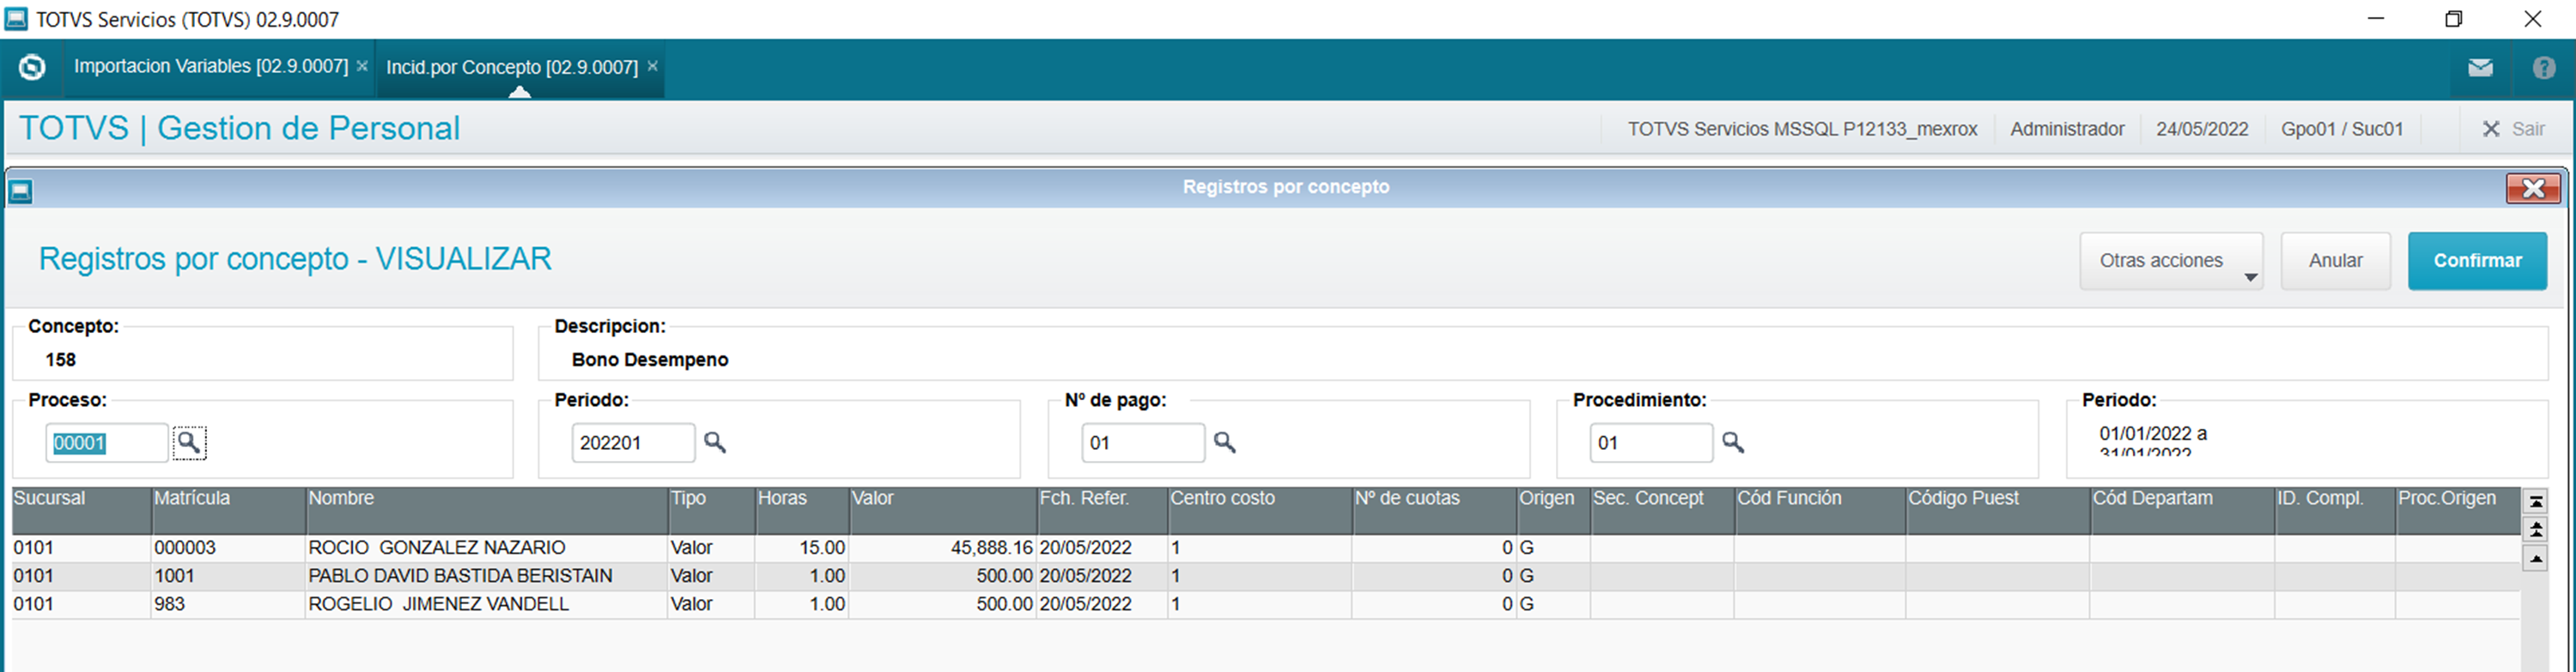The image size is (2576, 672).
Task: Click the Periodo input field 202201
Action: coord(633,443)
